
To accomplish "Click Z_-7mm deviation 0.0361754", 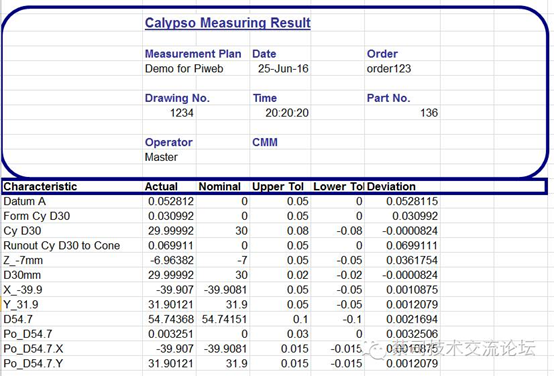I will point(412,260).
